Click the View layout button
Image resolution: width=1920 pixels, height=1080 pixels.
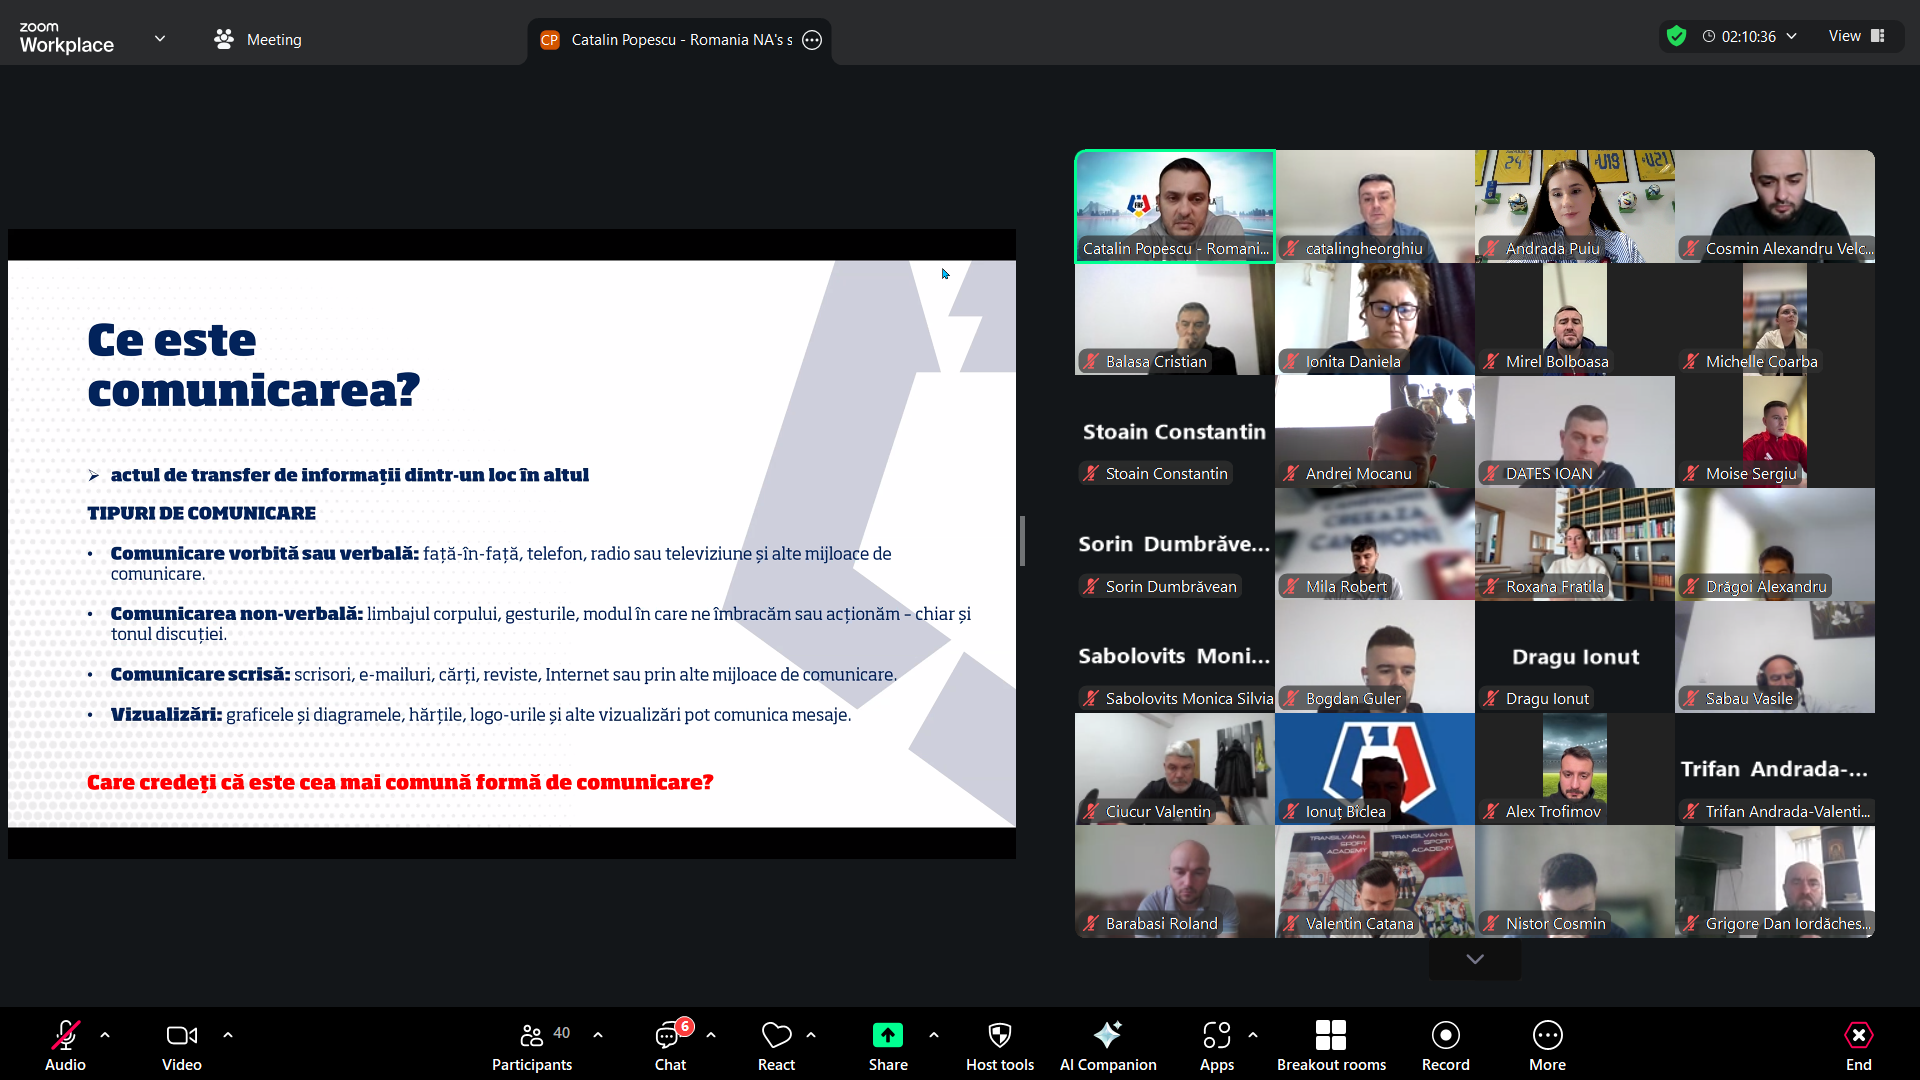pyautogui.click(x=1856, y=36)
